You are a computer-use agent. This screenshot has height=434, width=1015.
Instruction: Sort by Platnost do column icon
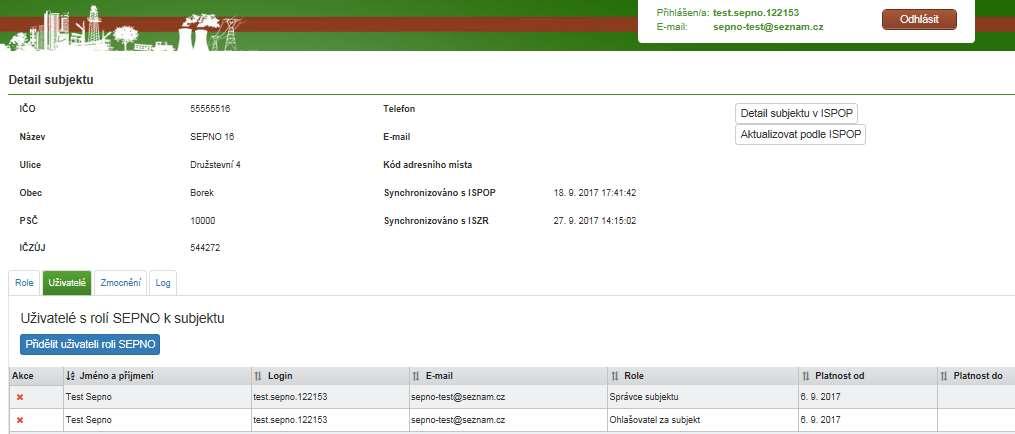[944, 376]
